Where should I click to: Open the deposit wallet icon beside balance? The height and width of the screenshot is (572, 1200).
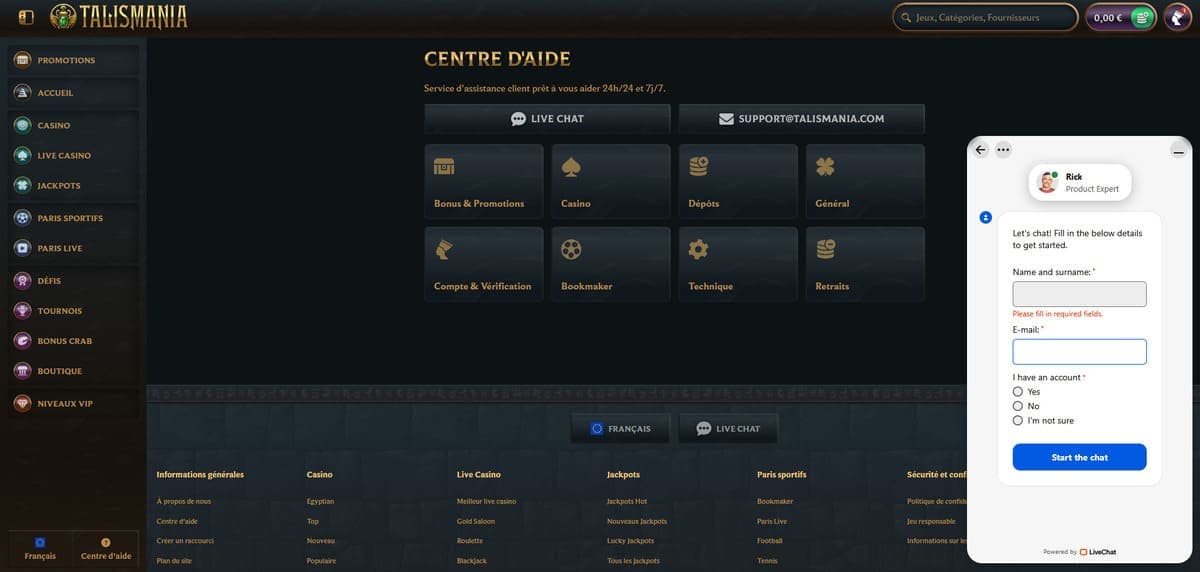click(x=1143, y=17)
